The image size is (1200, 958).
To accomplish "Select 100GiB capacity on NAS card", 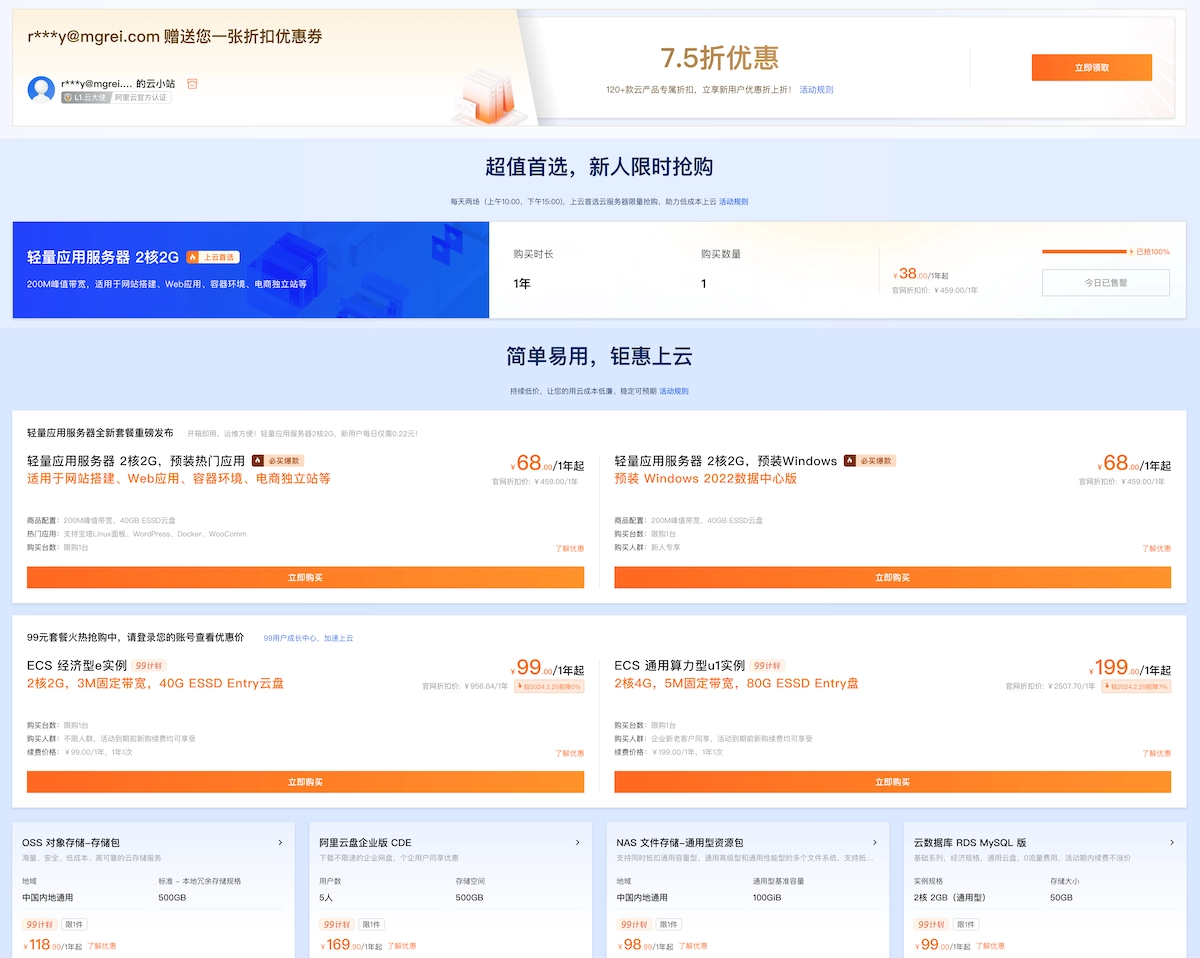I will pyautogui.click(x=766, y=898).
